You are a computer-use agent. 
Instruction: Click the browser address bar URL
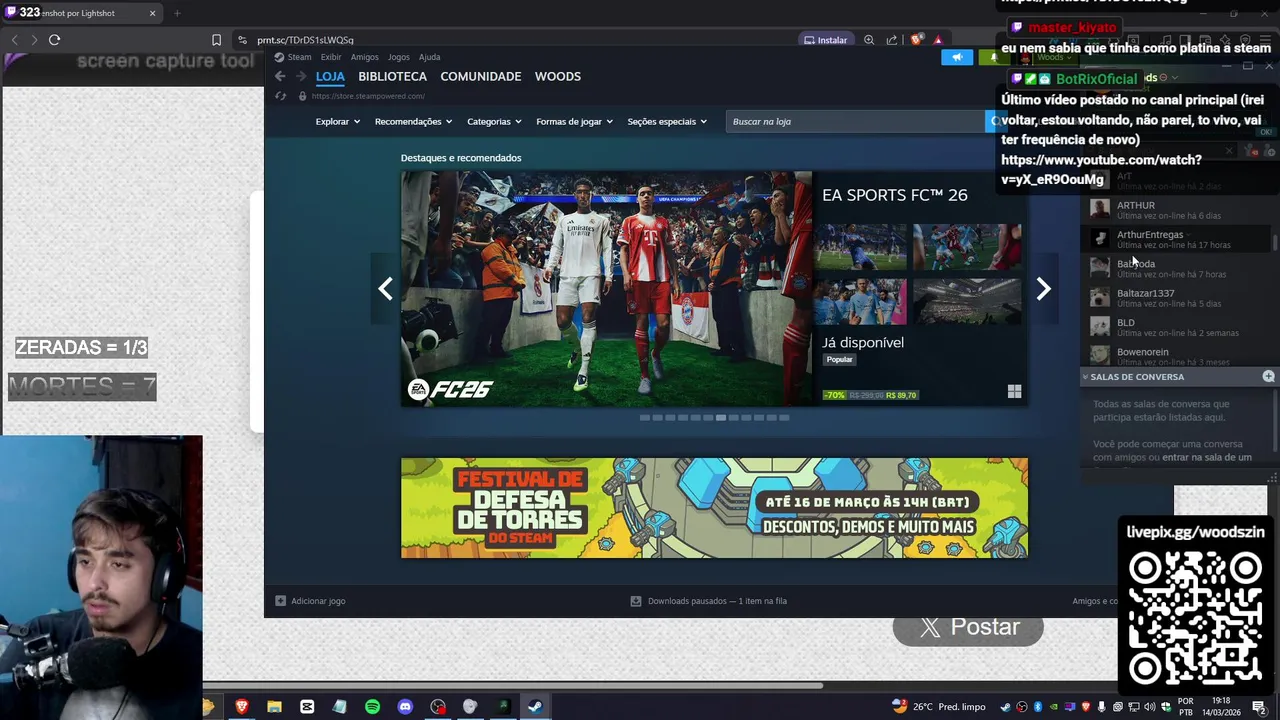305,40
